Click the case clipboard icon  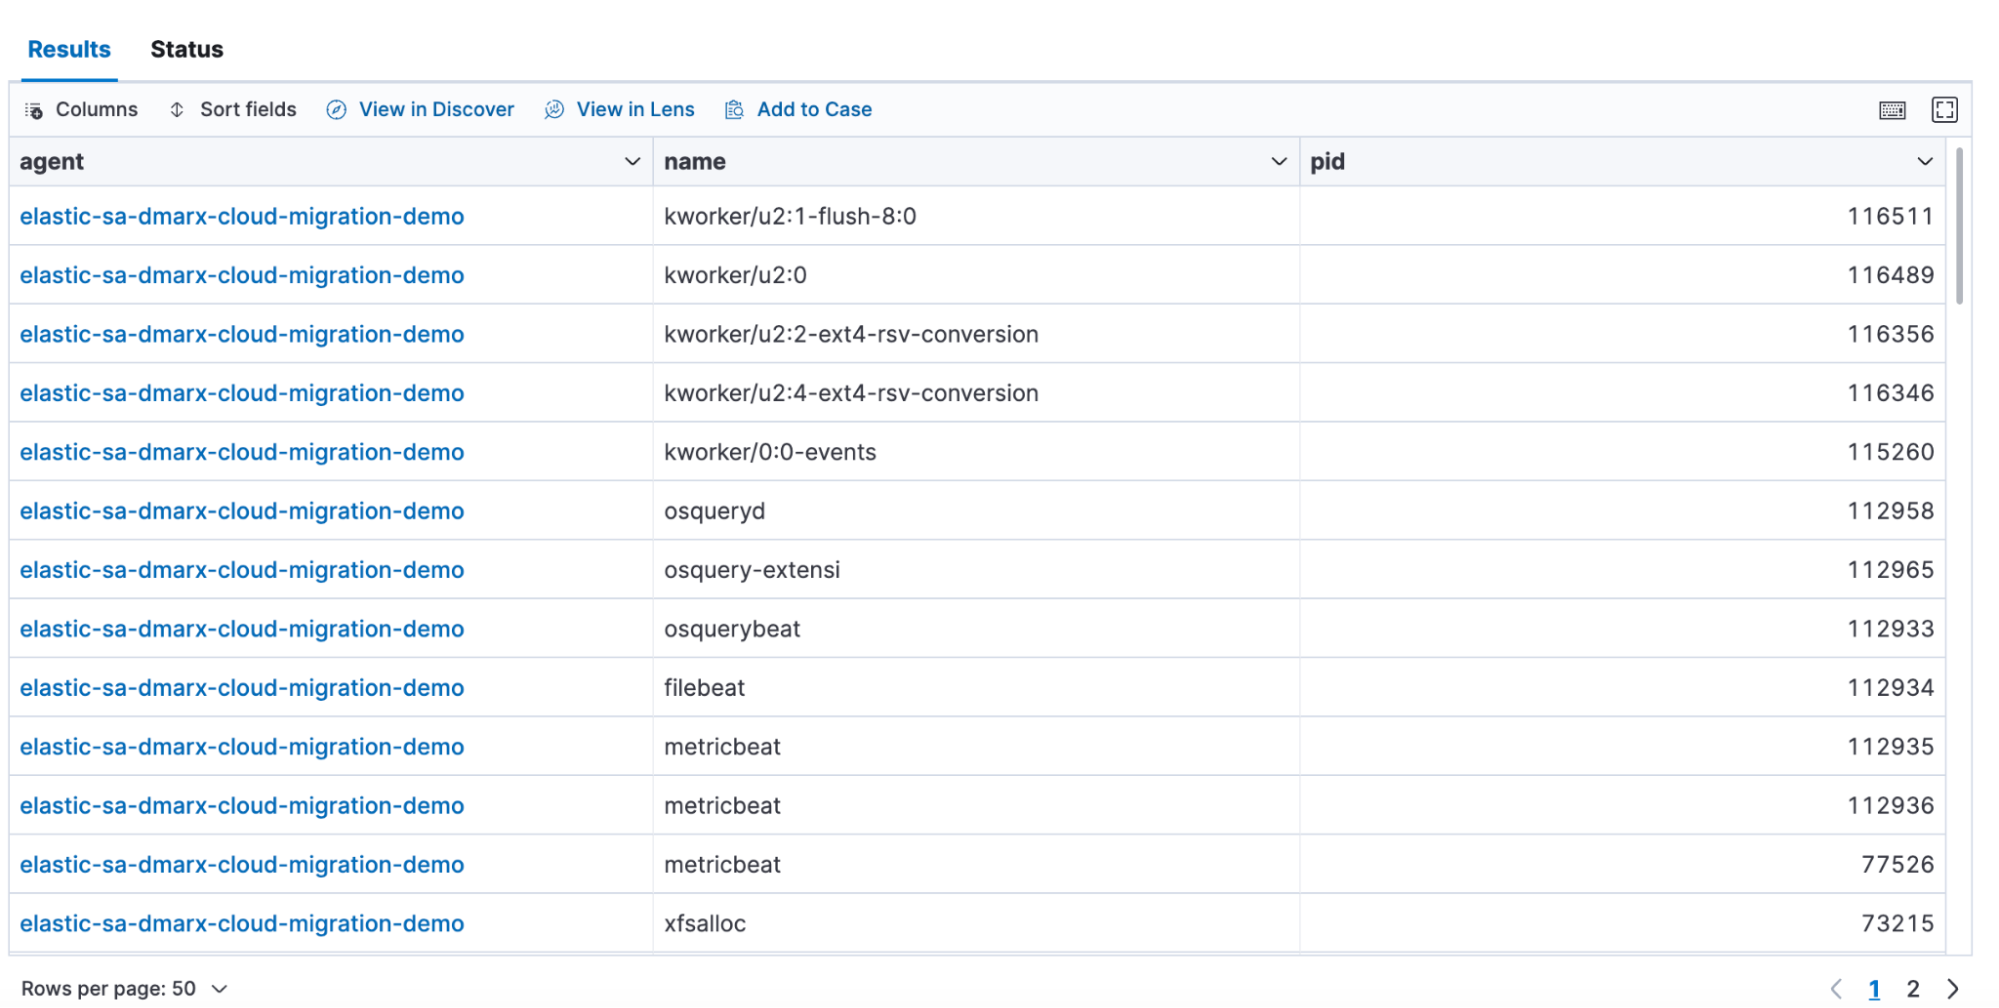point(734,110)
